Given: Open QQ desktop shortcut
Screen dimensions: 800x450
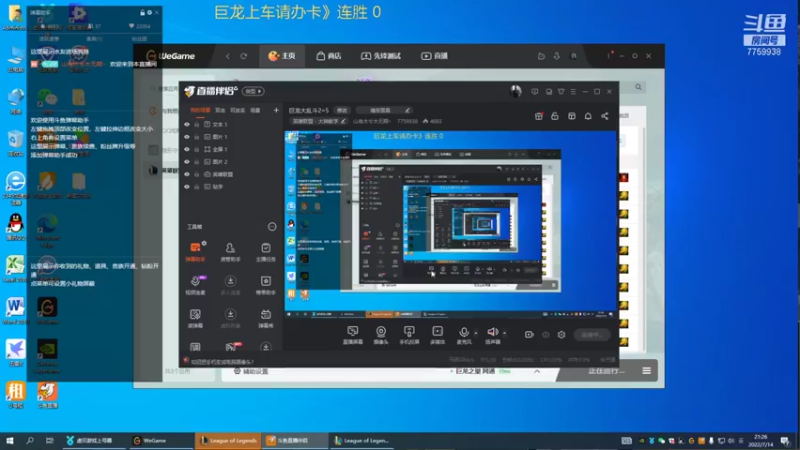Looking at the screenshot, I should (x=16, y=227).
